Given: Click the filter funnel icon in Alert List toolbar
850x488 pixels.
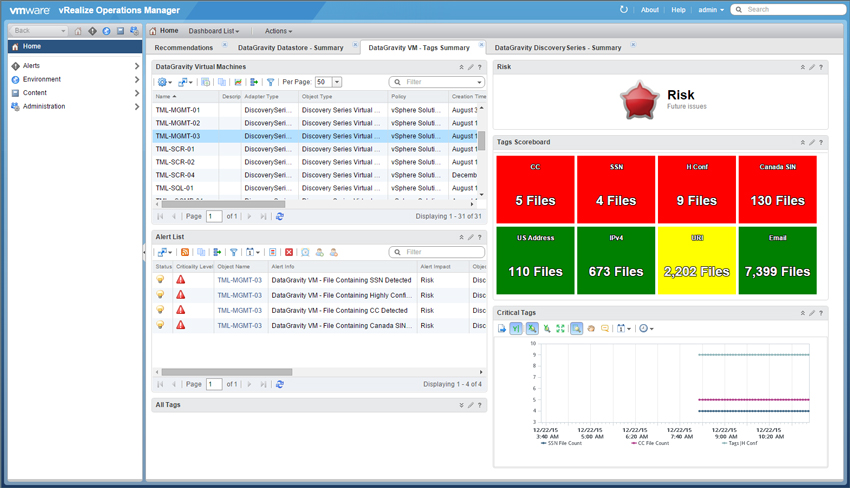Looking at the screenshot, I should coord(234,252).
